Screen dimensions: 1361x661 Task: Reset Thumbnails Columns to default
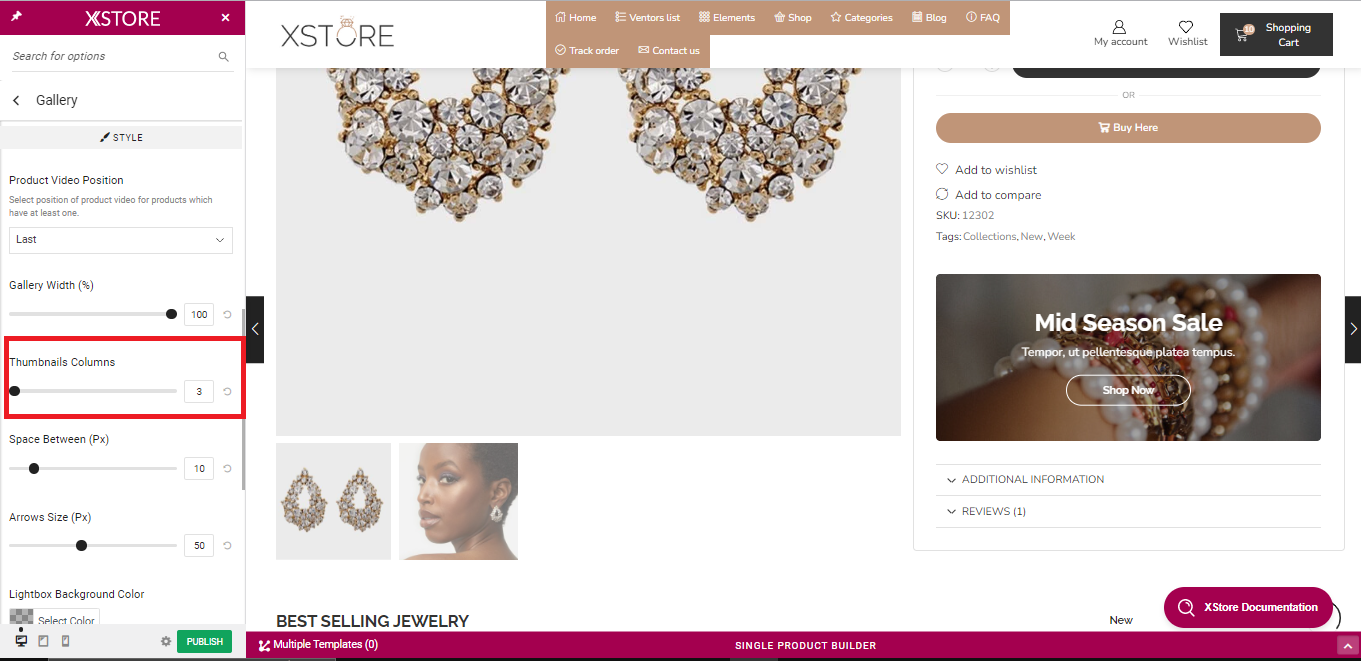pyautogui.click(x=227, y=392)
